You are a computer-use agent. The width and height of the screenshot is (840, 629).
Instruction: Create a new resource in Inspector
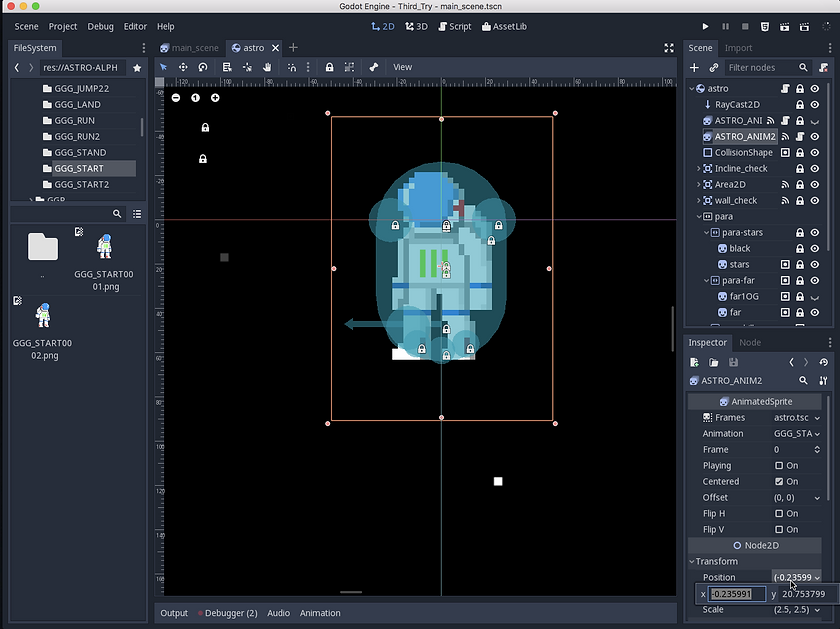pyautogui.click(x=694, y=363)
